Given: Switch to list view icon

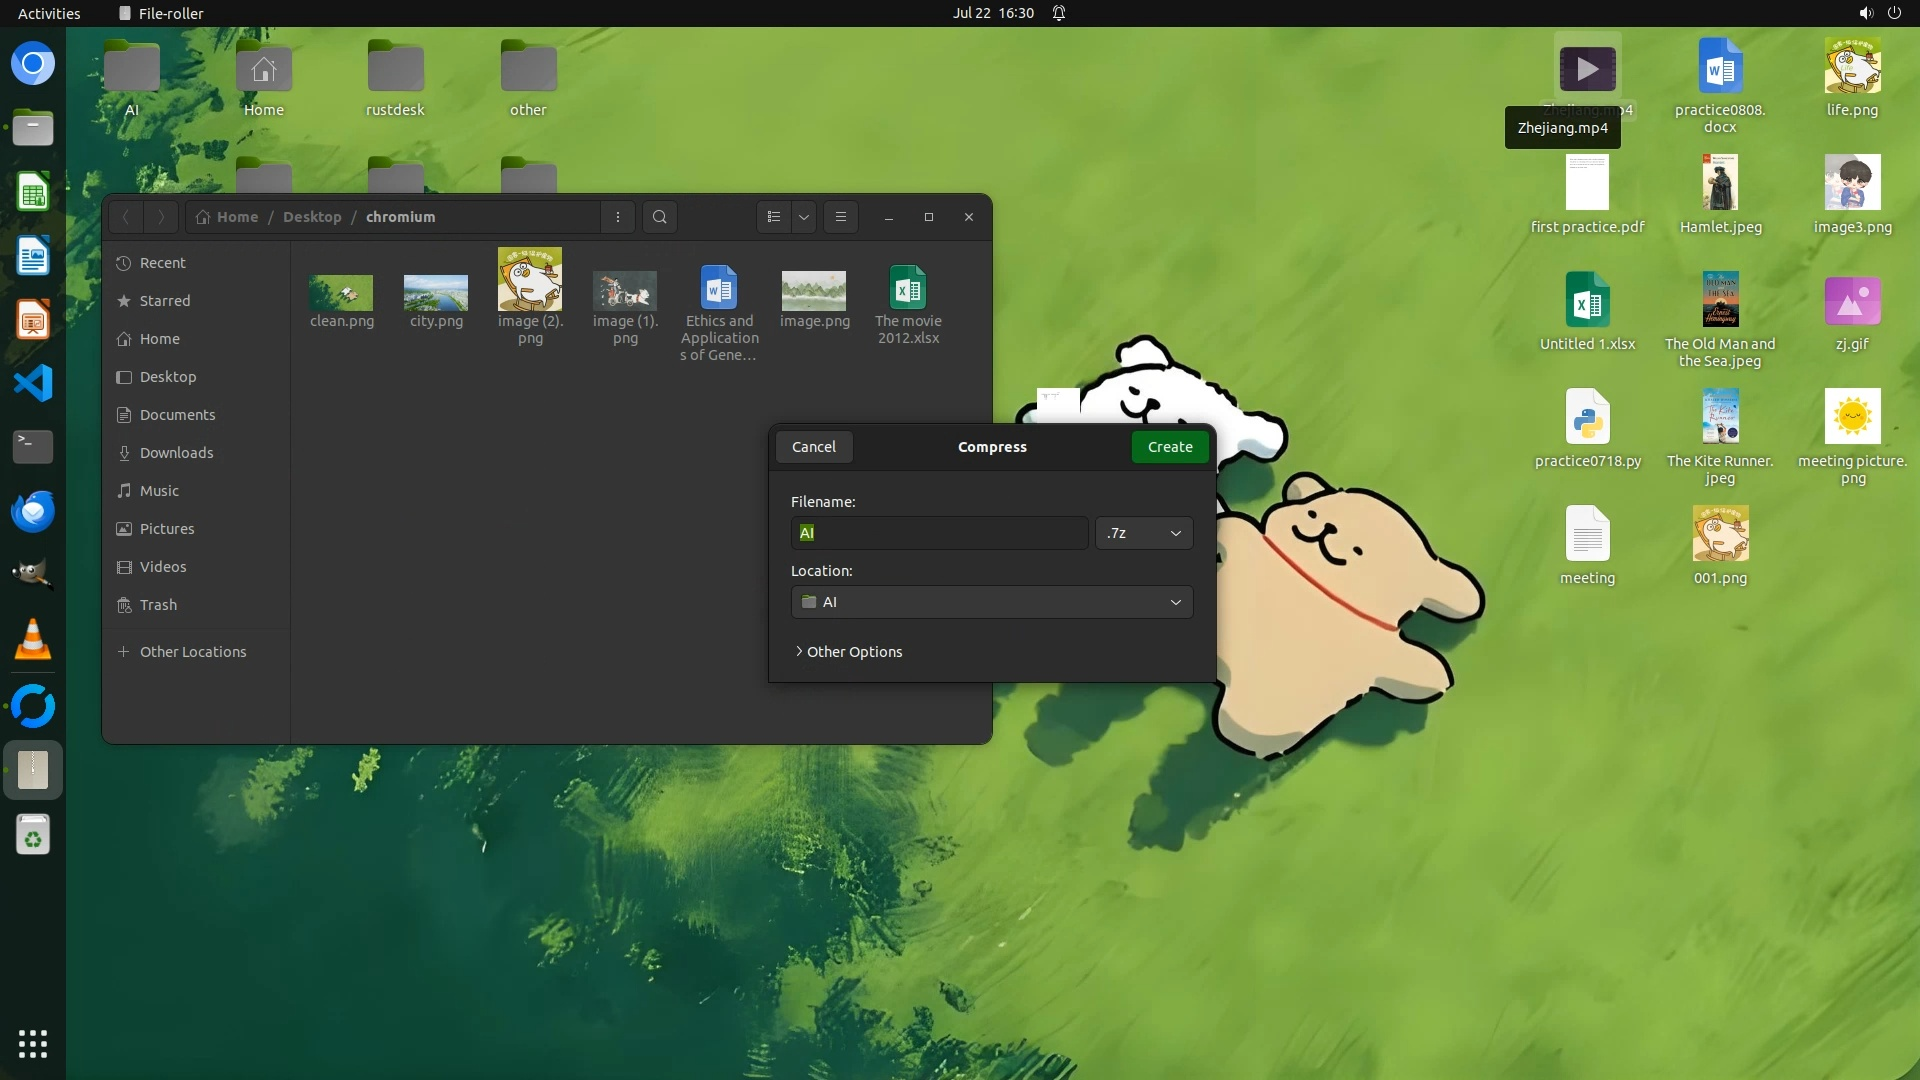Looking at the screenshot, I should [773, 217].
